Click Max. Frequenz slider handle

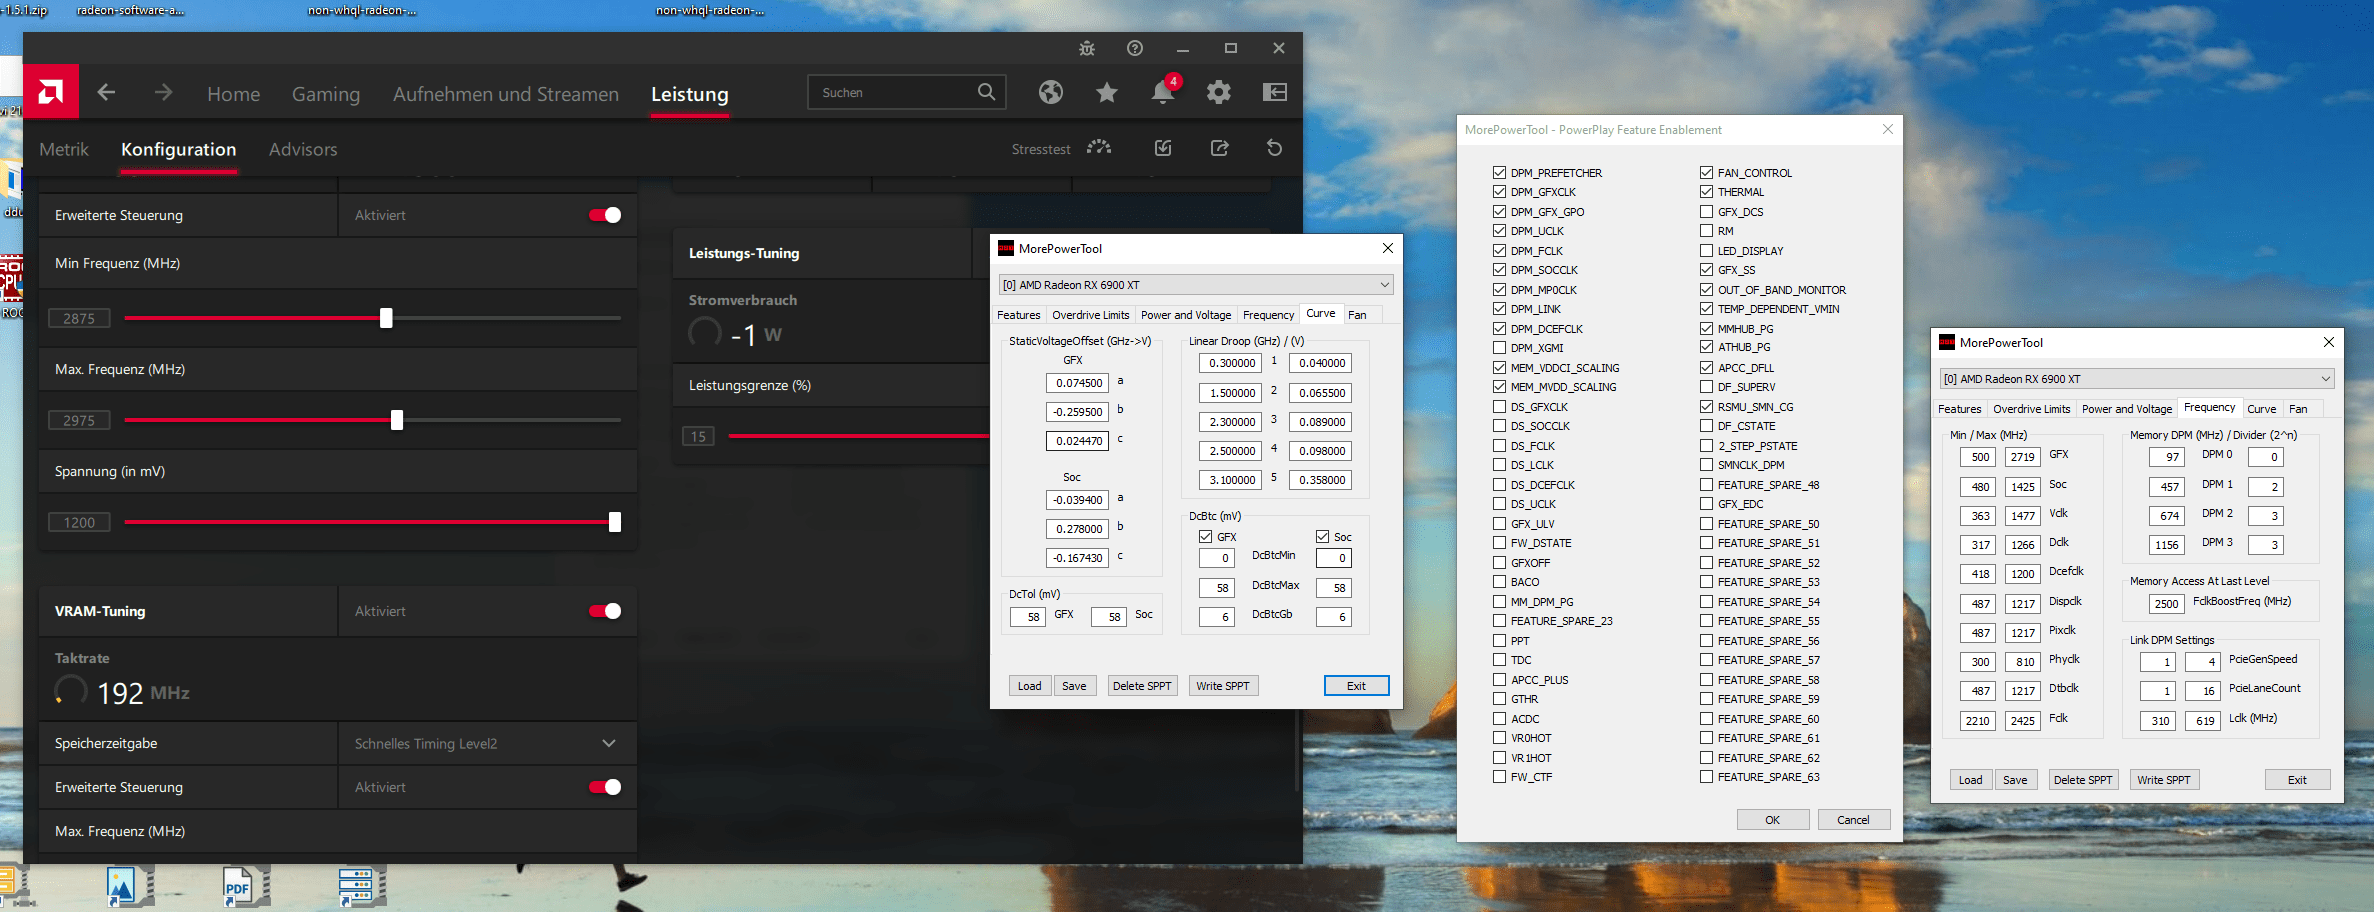(397, 420)
